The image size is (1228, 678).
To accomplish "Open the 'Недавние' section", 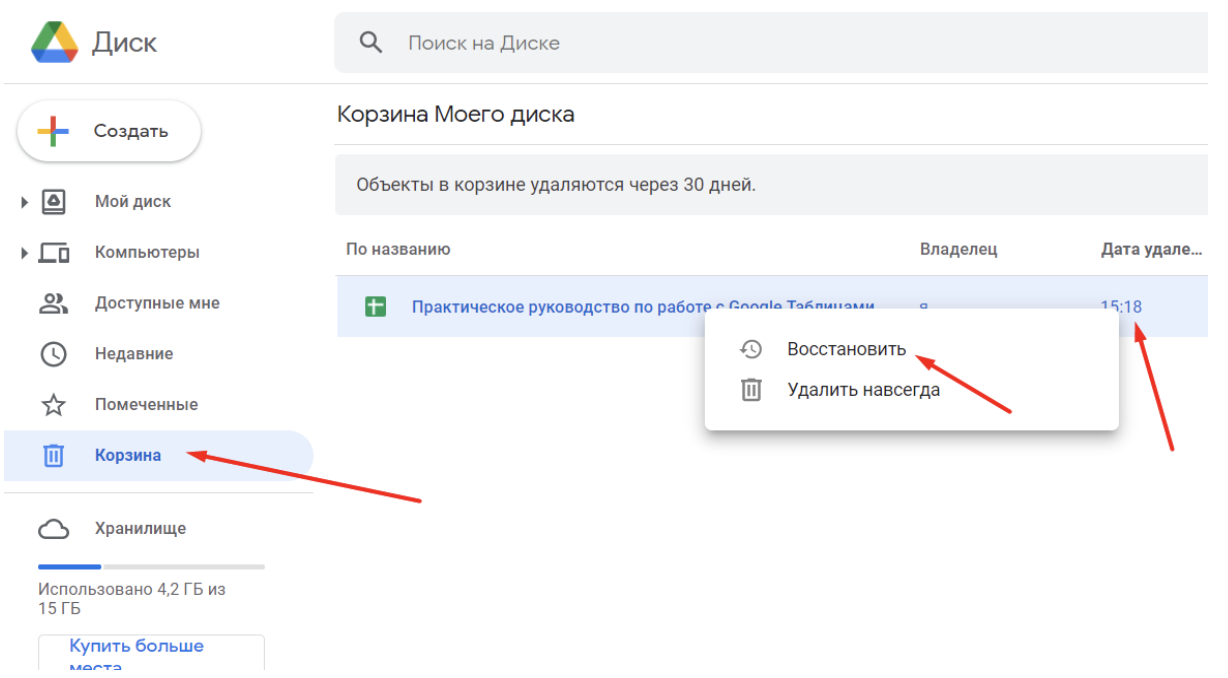I will (134, 354).
